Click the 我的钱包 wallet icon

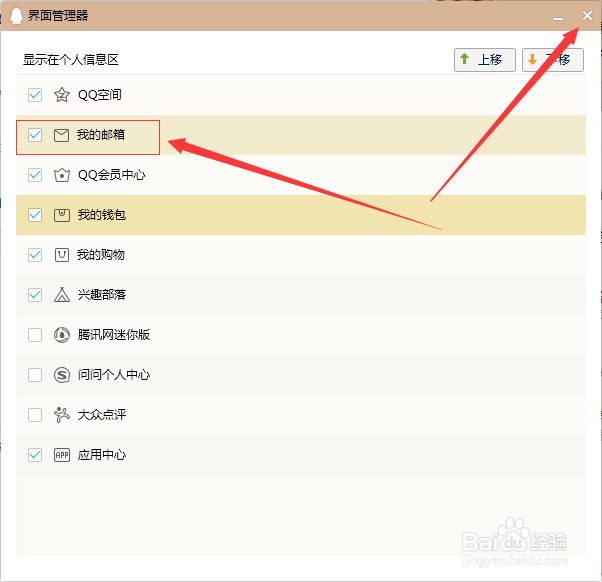[x=61, y=215]
